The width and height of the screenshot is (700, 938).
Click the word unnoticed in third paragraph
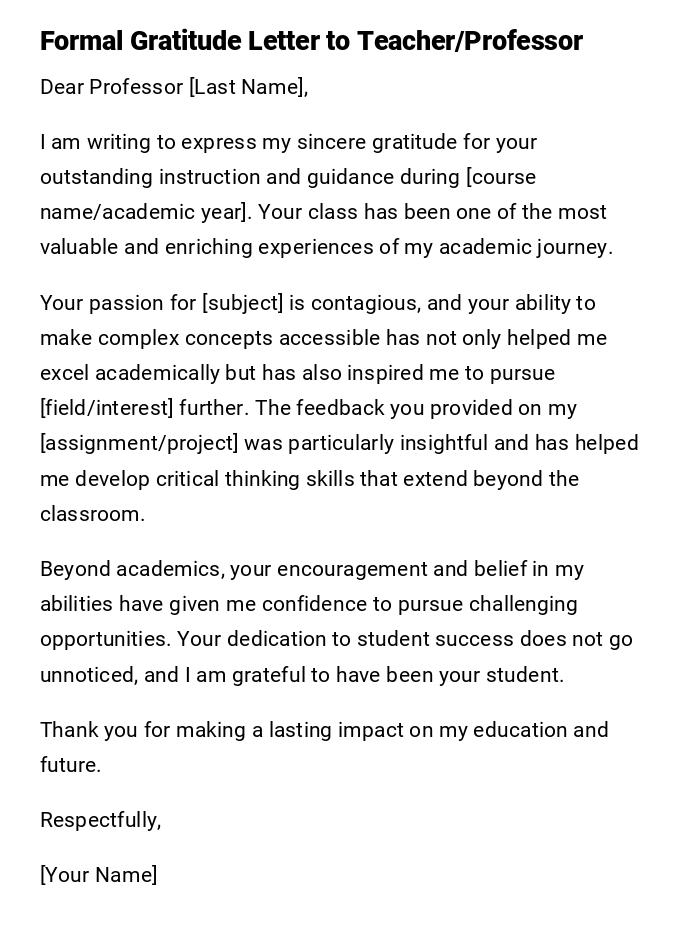(x=87, y=675)
